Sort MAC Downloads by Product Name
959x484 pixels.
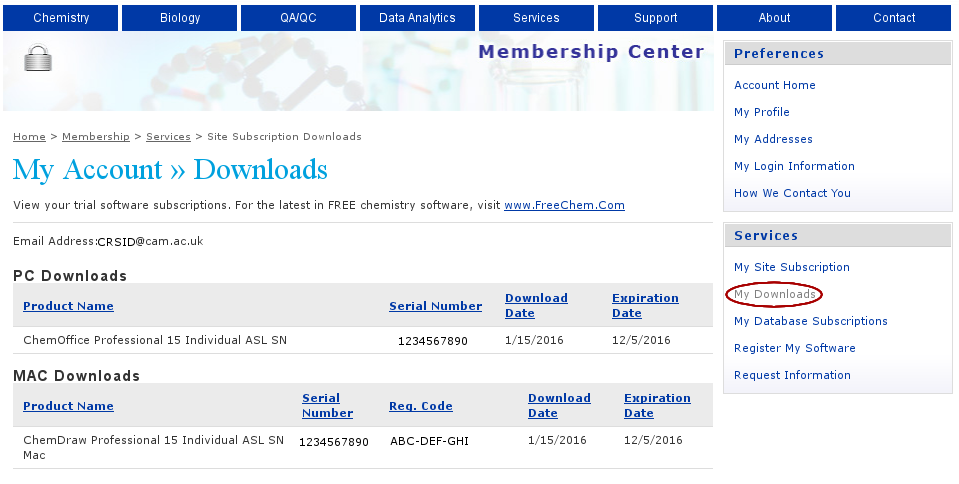[x=68, y=406]
